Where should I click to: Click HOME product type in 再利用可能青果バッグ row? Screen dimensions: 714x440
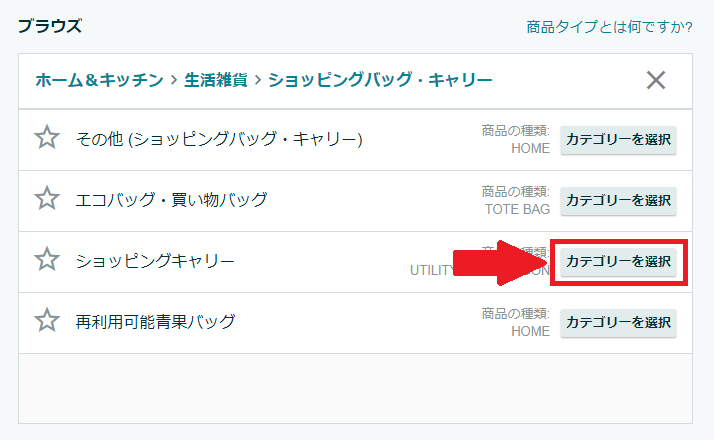click(530, 331)
